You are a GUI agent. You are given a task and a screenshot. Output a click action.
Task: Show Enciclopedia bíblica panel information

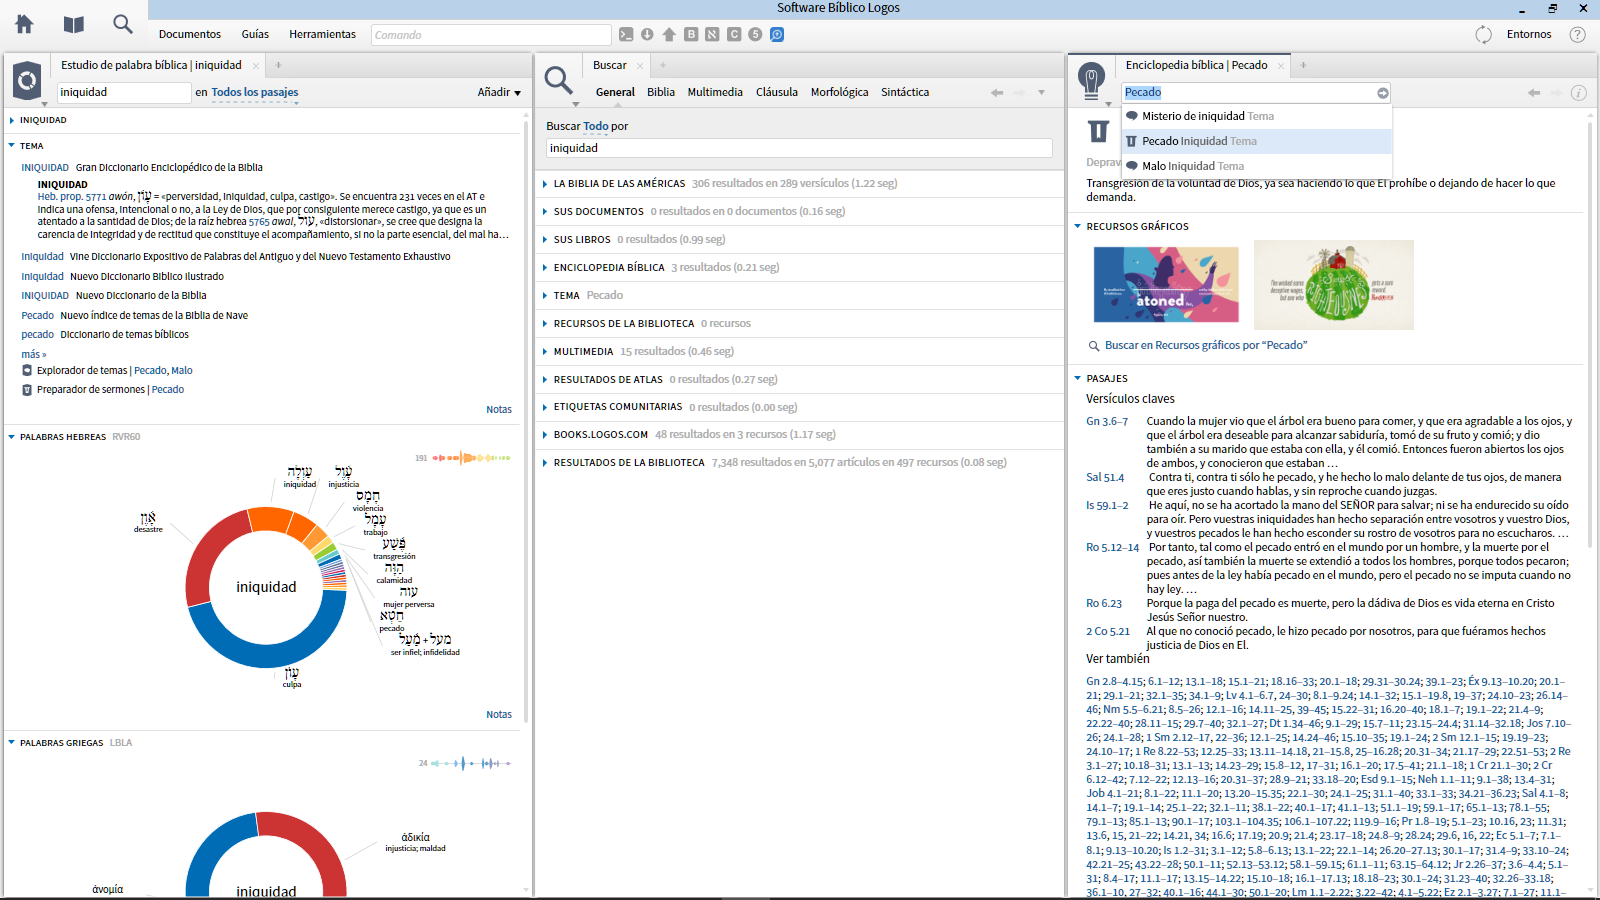click(x=1579, y=93)
